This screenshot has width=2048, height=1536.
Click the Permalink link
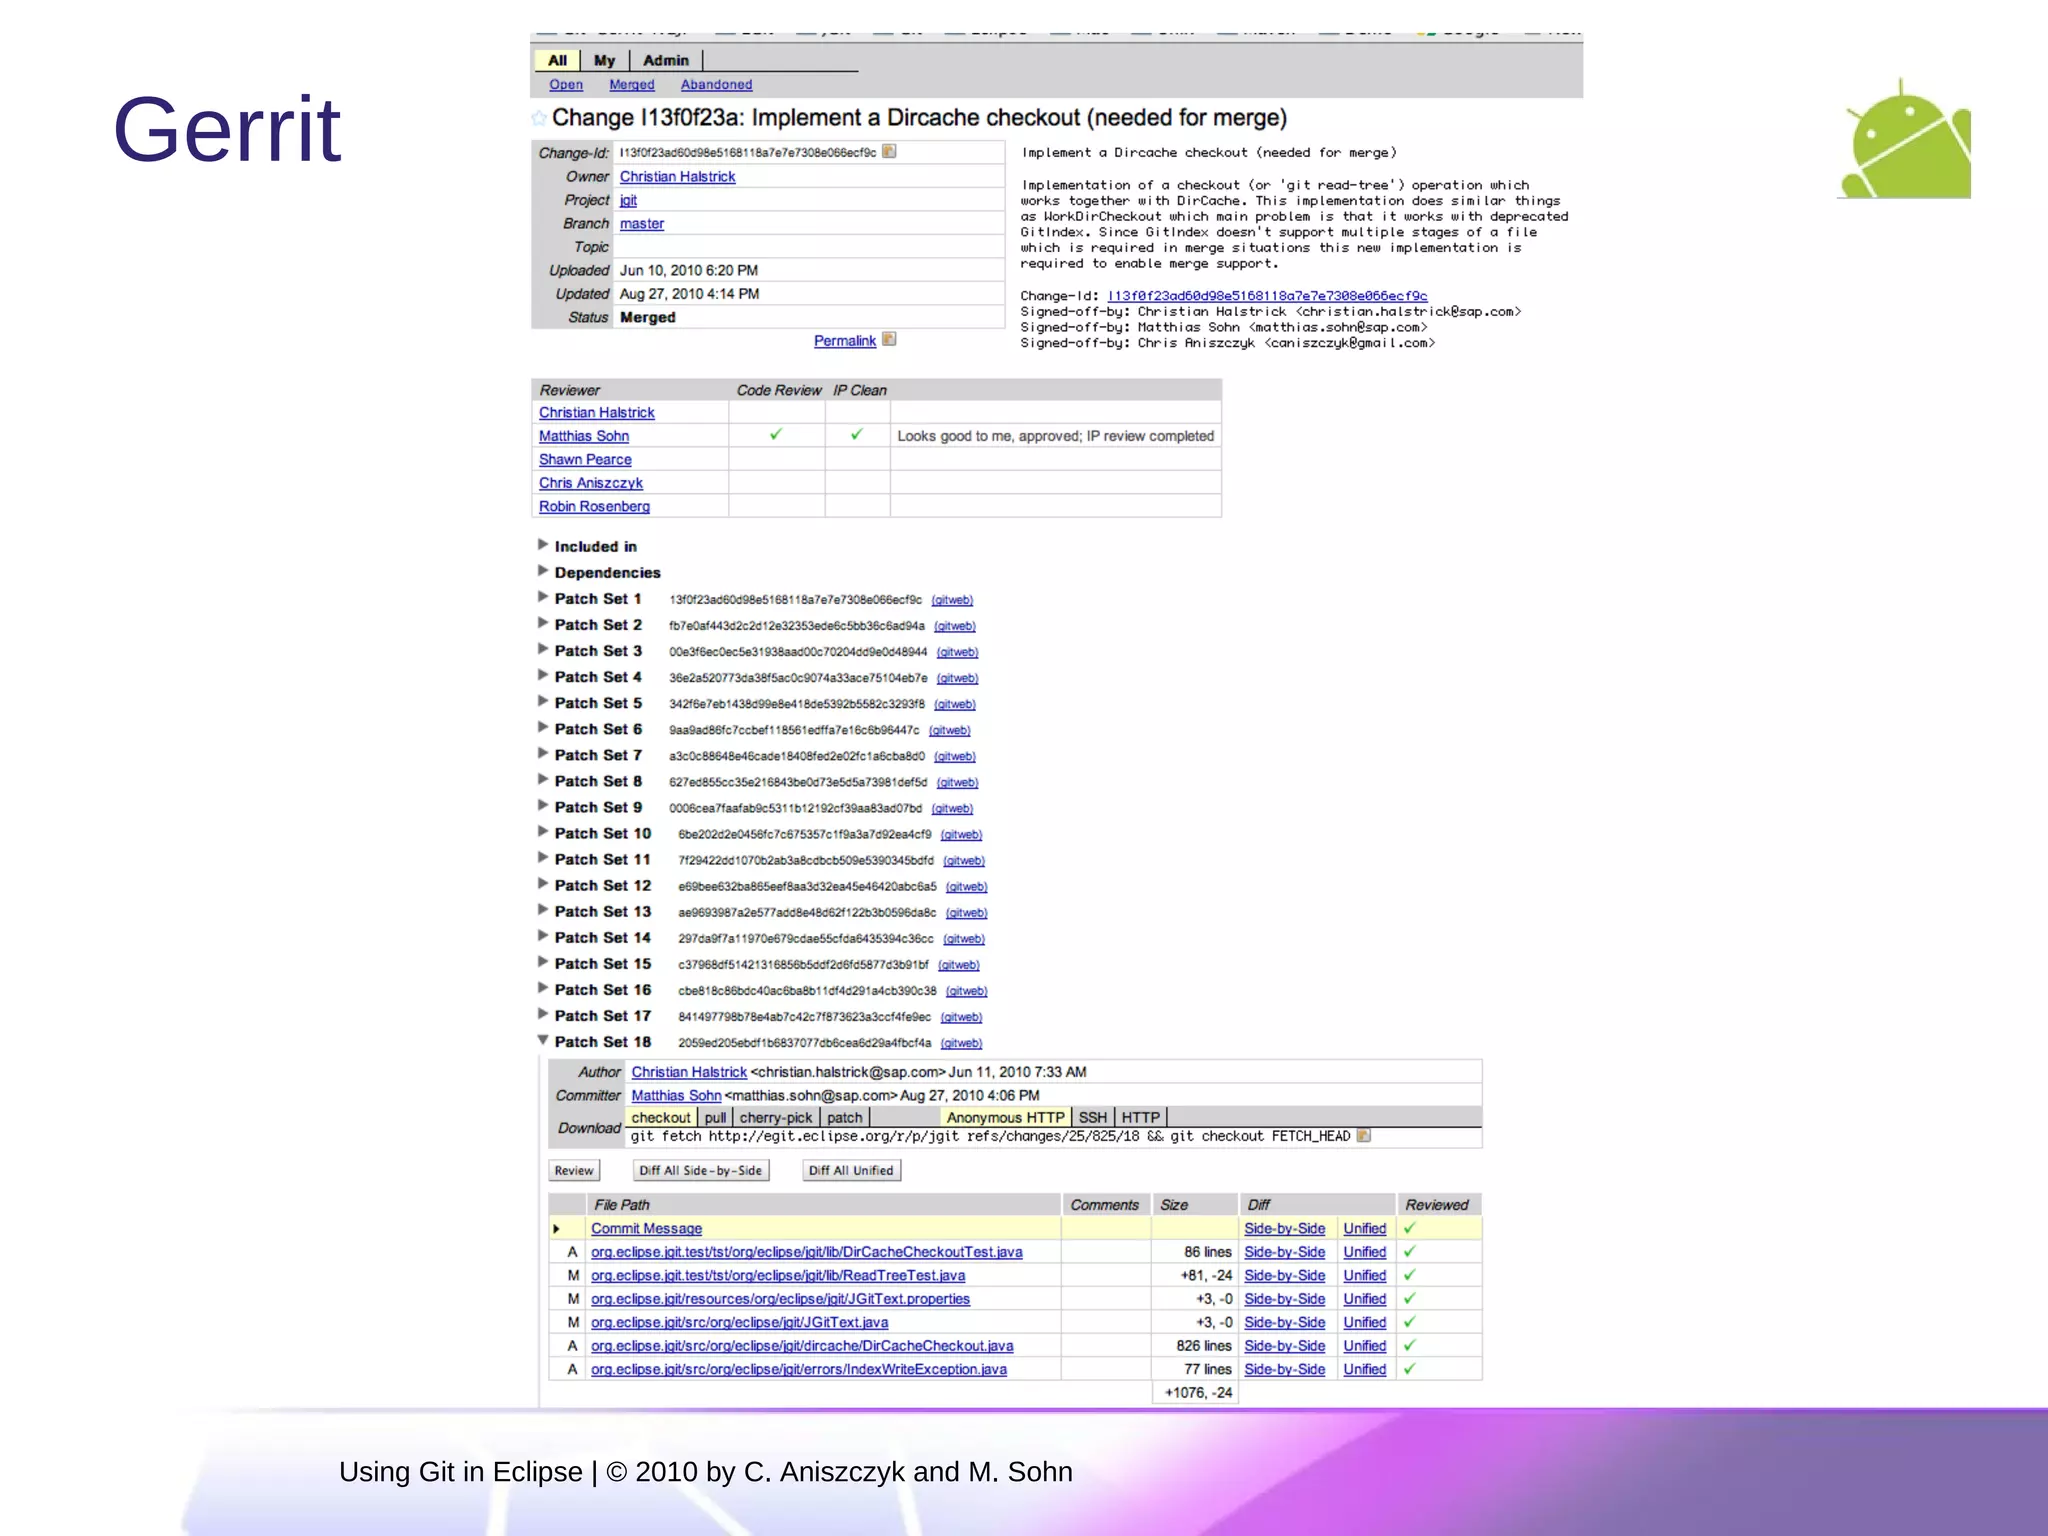point(845,341)
